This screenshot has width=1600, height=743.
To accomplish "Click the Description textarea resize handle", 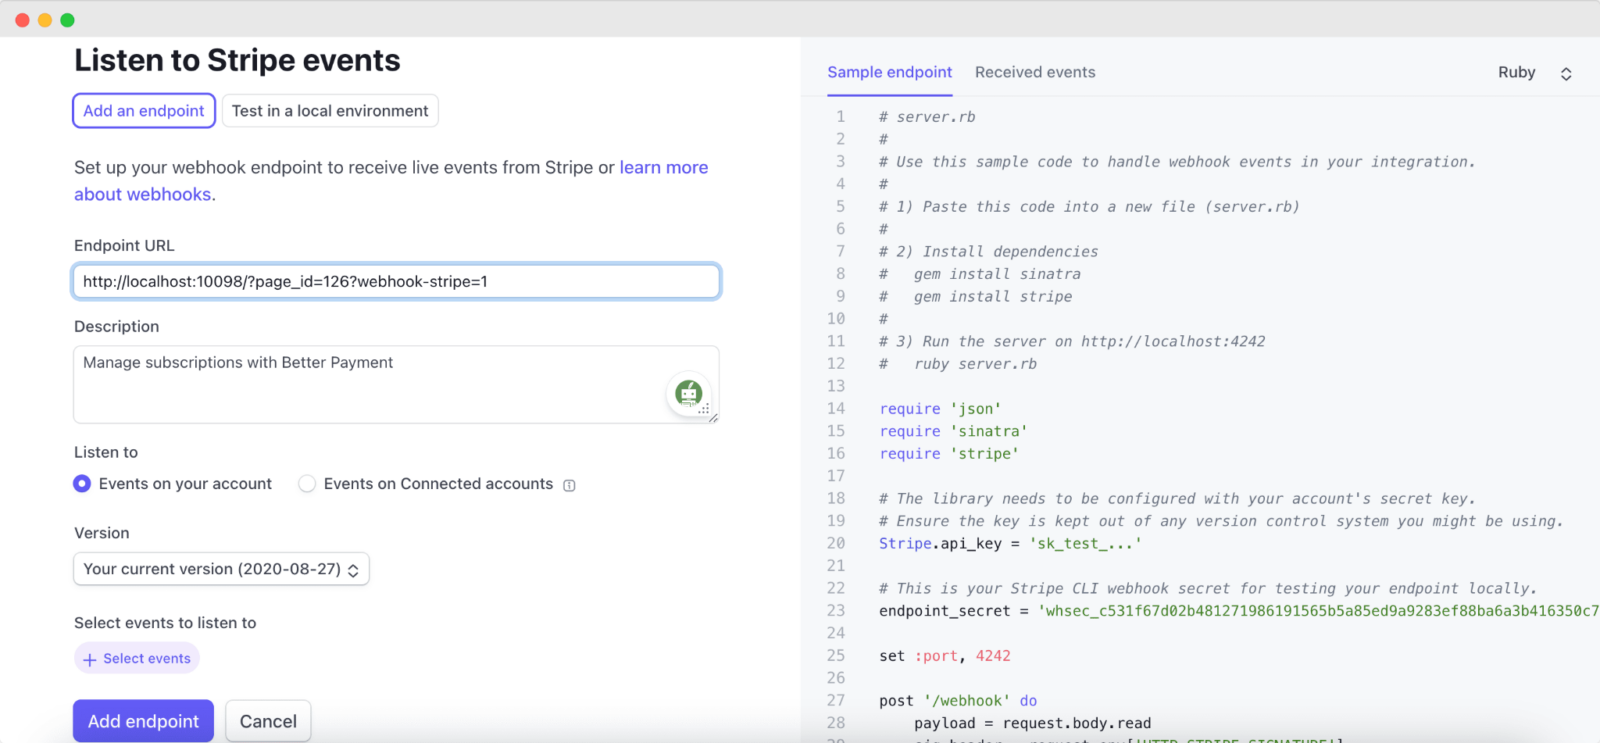I will point(713,418).
